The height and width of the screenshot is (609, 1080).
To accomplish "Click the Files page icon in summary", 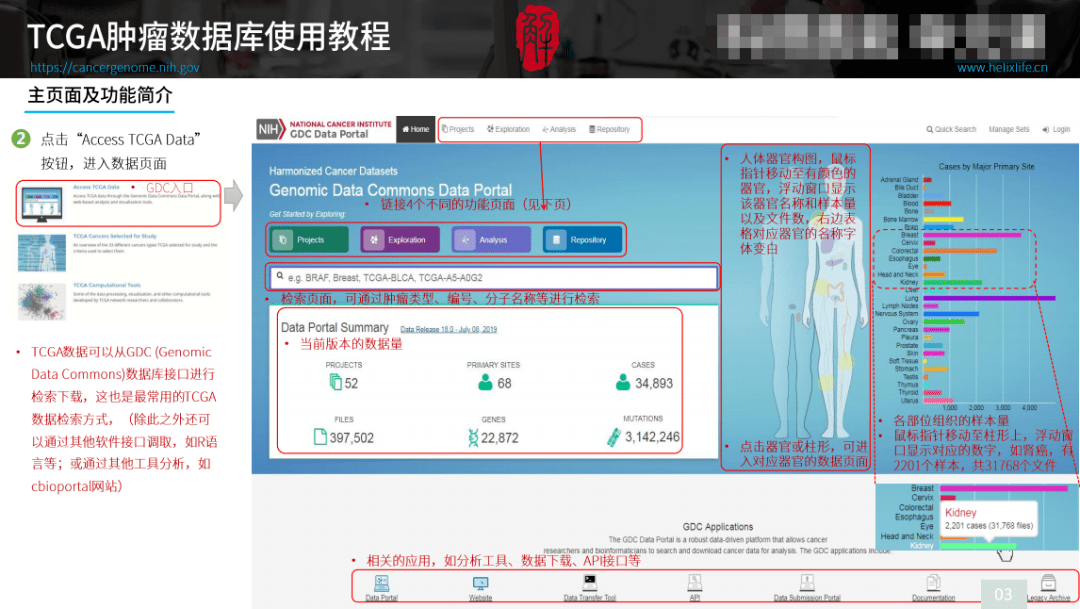I will tap(320, 437).
